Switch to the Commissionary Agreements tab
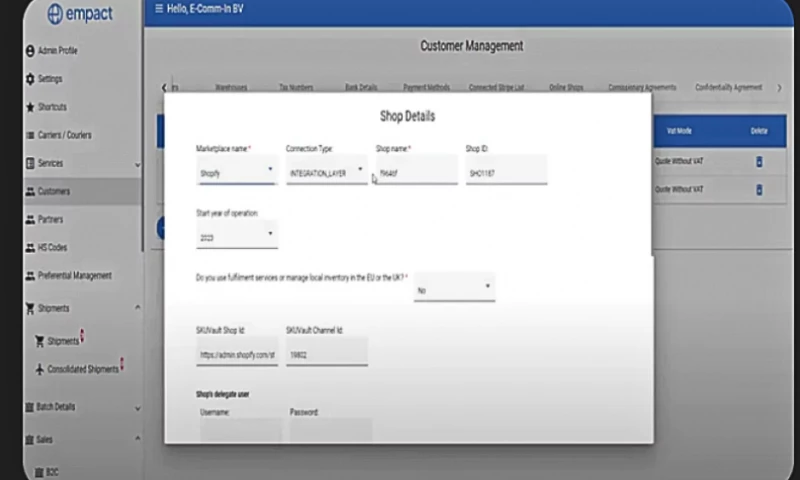This screenshot has width=800, height=480. (642, 87)
